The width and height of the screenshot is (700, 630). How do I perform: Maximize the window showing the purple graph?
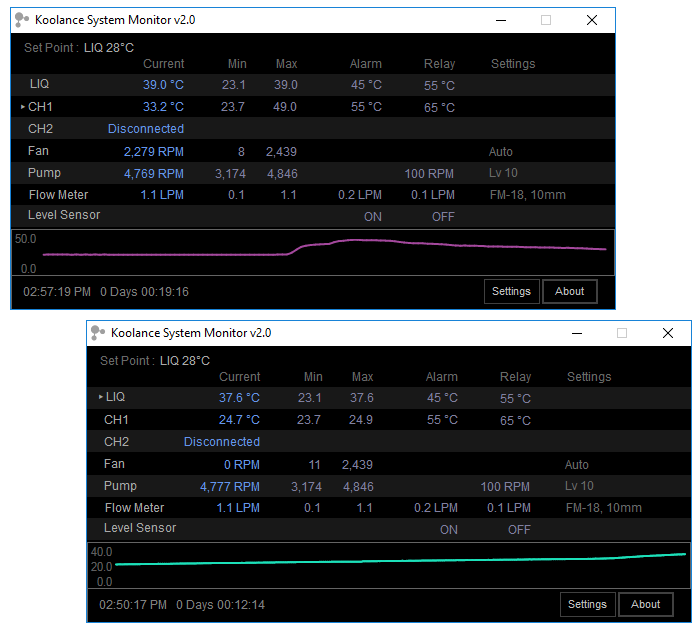coord(546,20)
